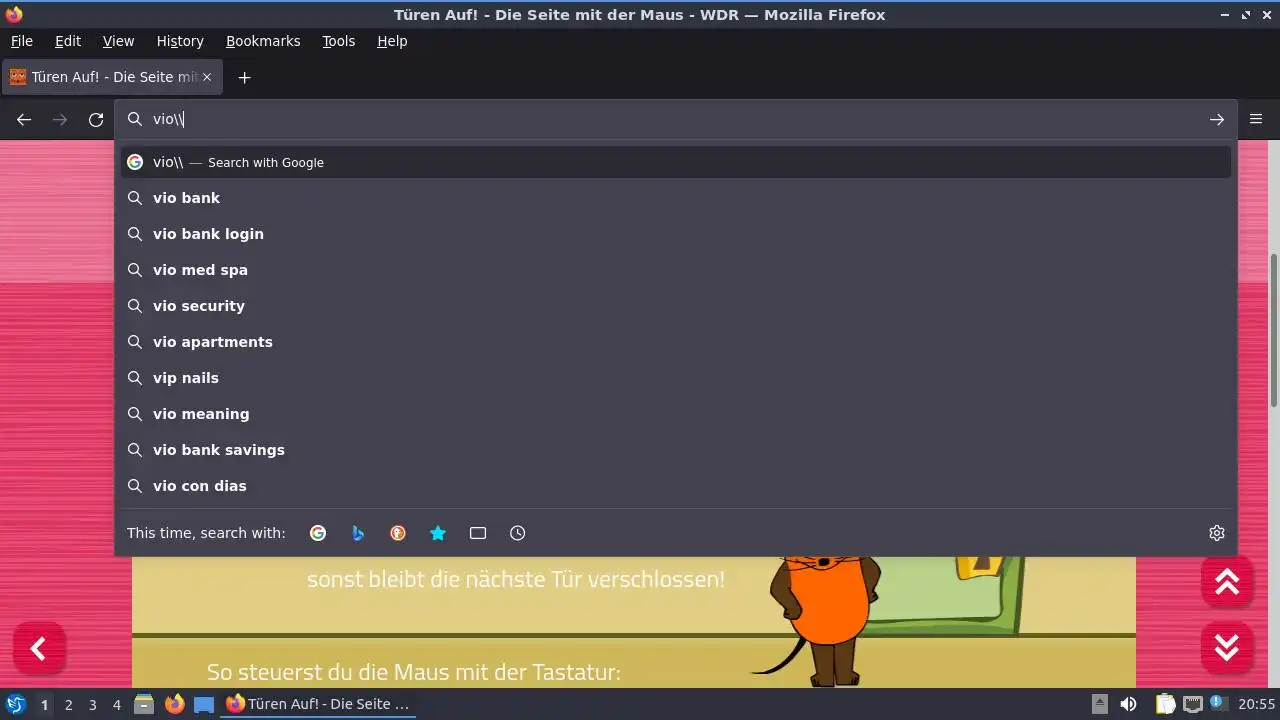The image size is (1280, 720).
Task: Click the back navigation arrow
Action: coord(24,120)
